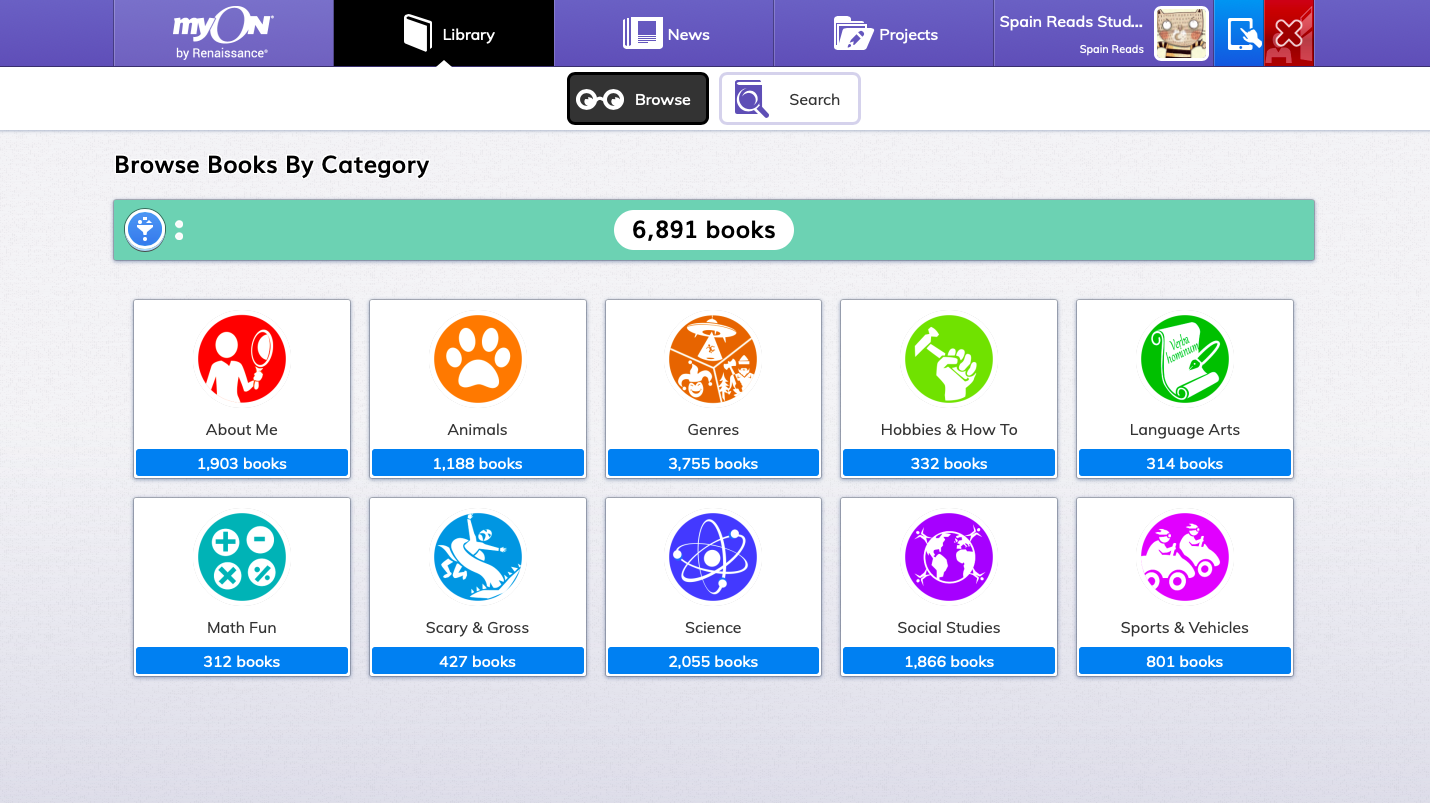The width and height of the screenshot is (1430, 803).
Task: Open the Math Fun symbols icon
Action: [242, 557]
